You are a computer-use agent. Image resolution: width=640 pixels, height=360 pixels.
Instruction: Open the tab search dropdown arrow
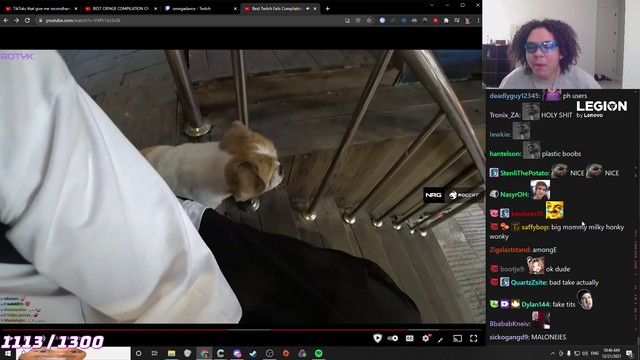432,5
